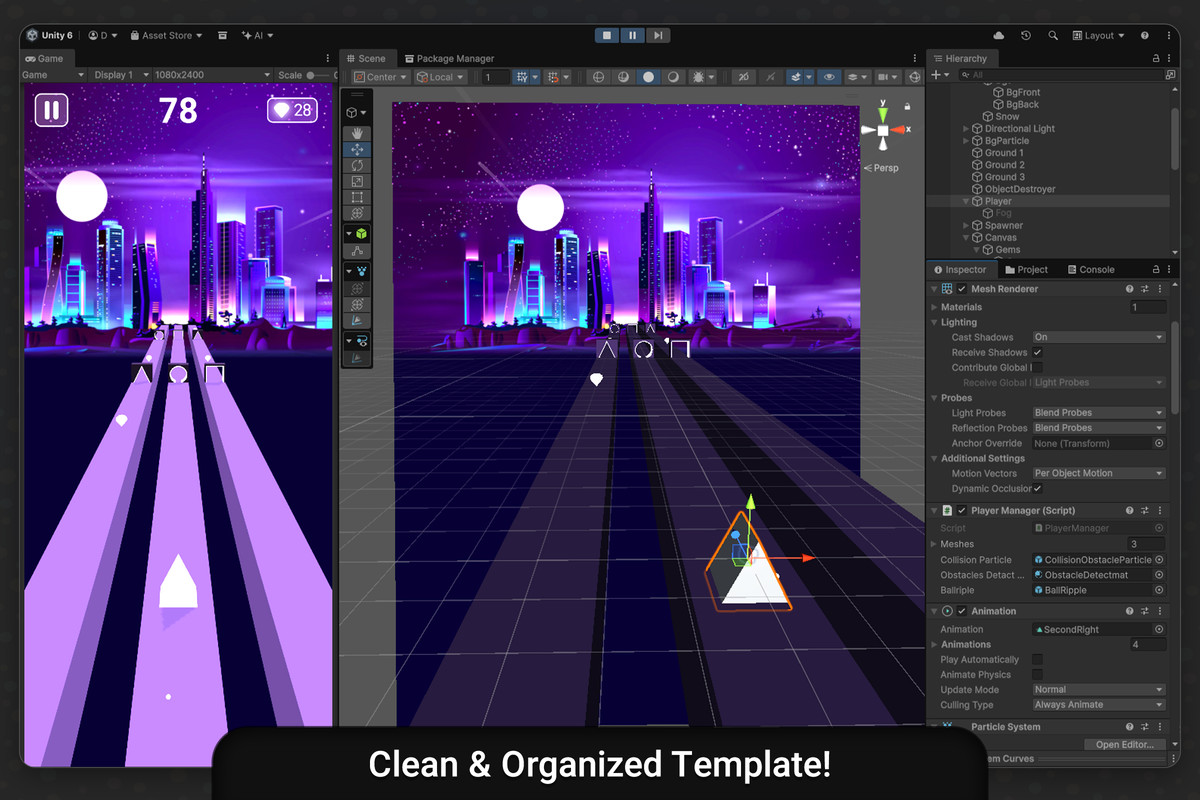Enable the Contribute Global Illumination checkbox

[1038, 367]
